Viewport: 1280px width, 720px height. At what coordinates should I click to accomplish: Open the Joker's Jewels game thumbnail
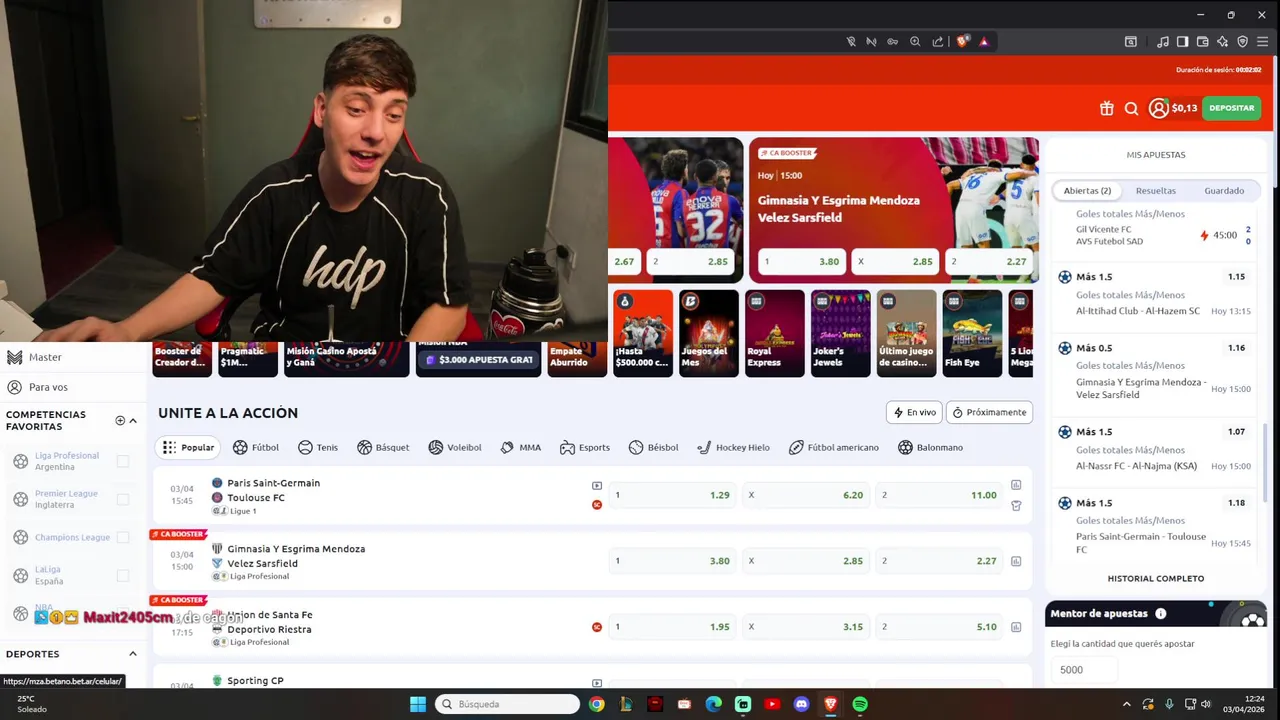(840, 333)
